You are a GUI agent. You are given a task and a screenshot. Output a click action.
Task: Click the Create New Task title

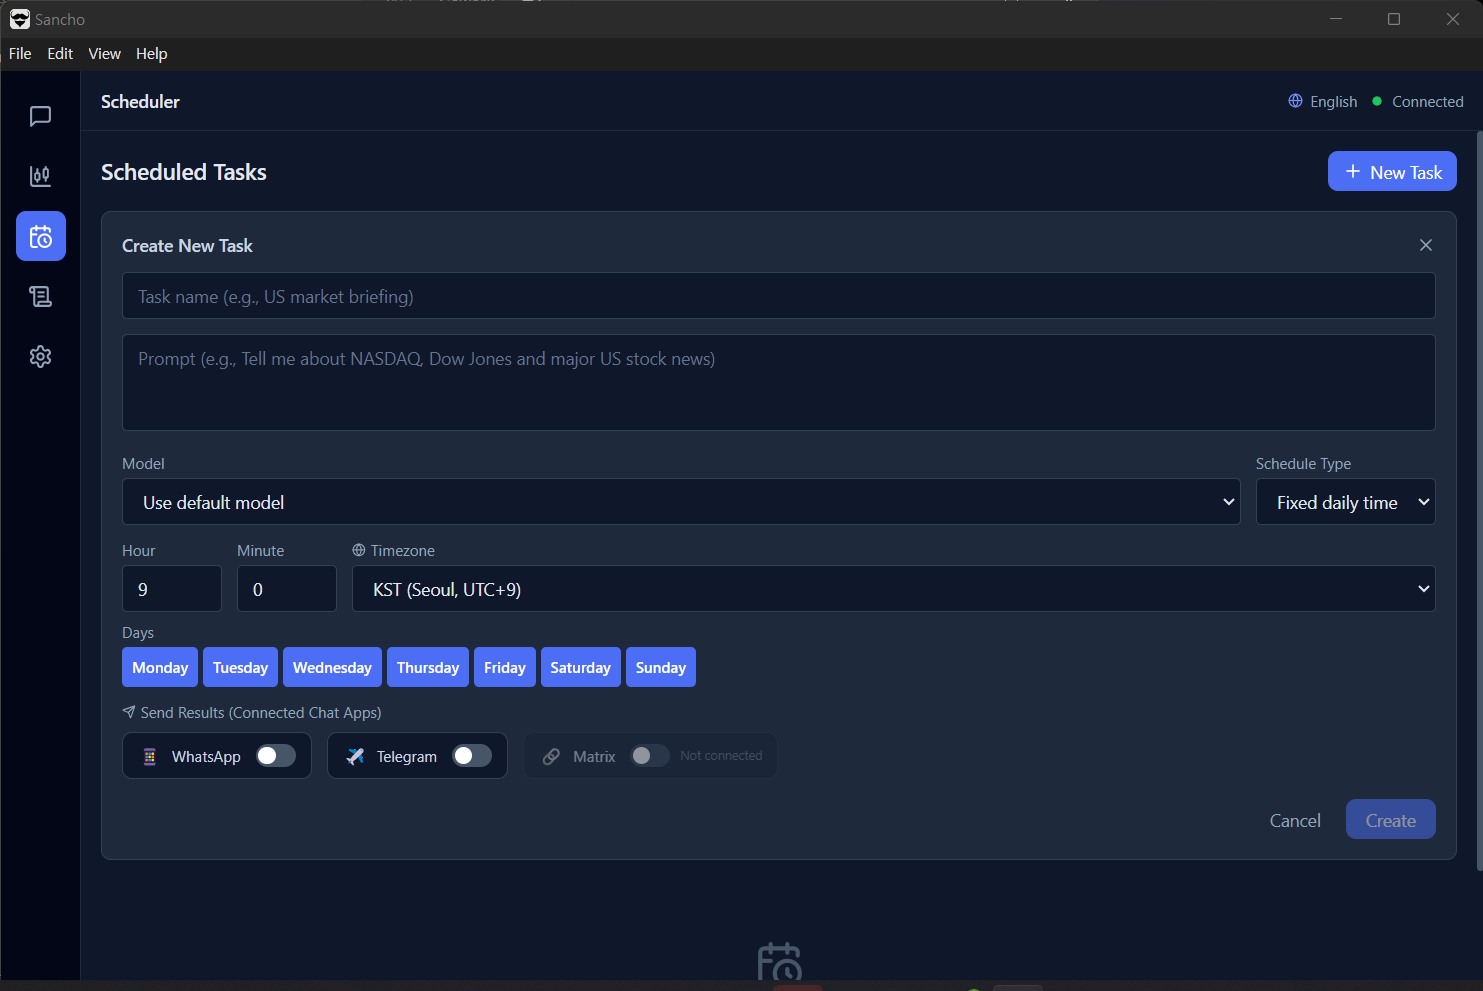point(187,246)
